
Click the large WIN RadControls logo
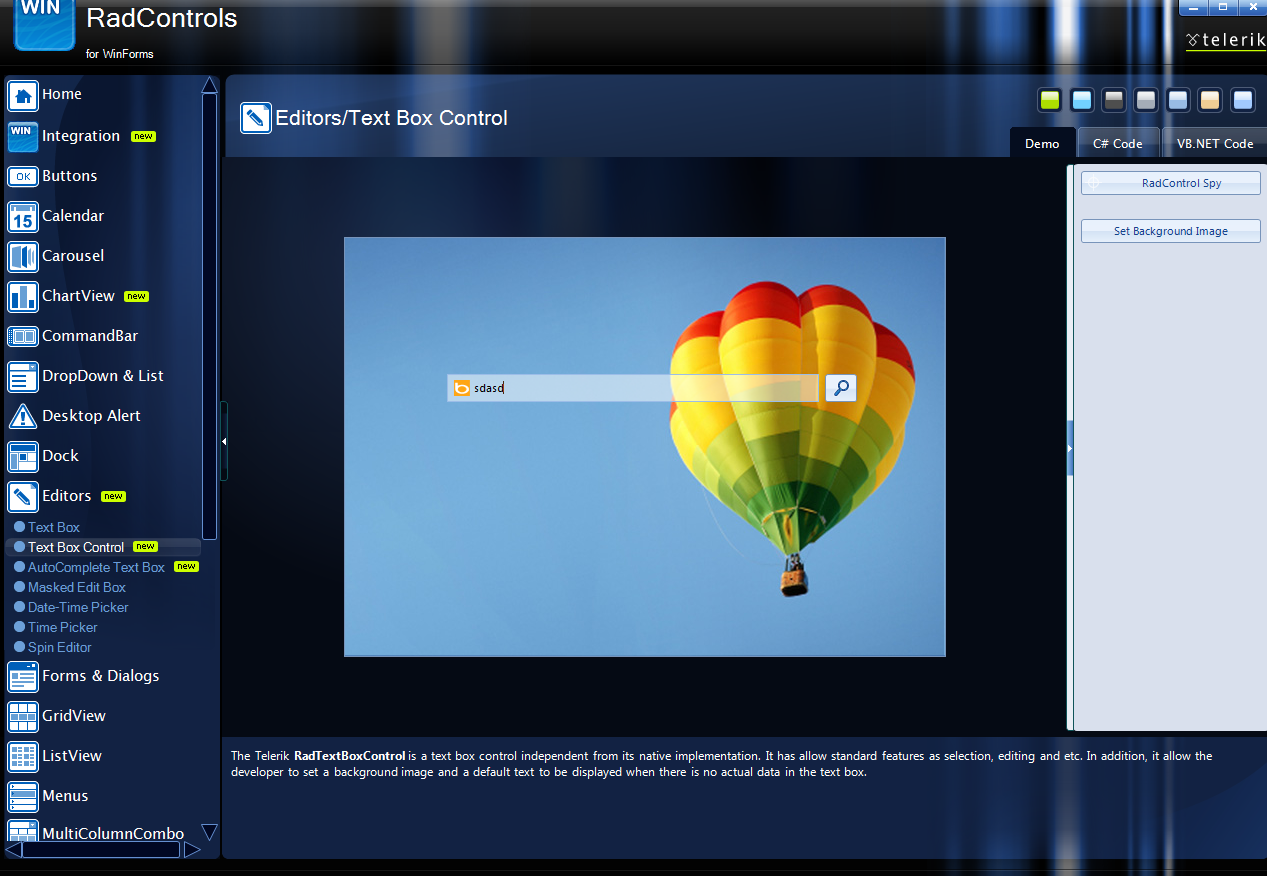tap(44, 24)
